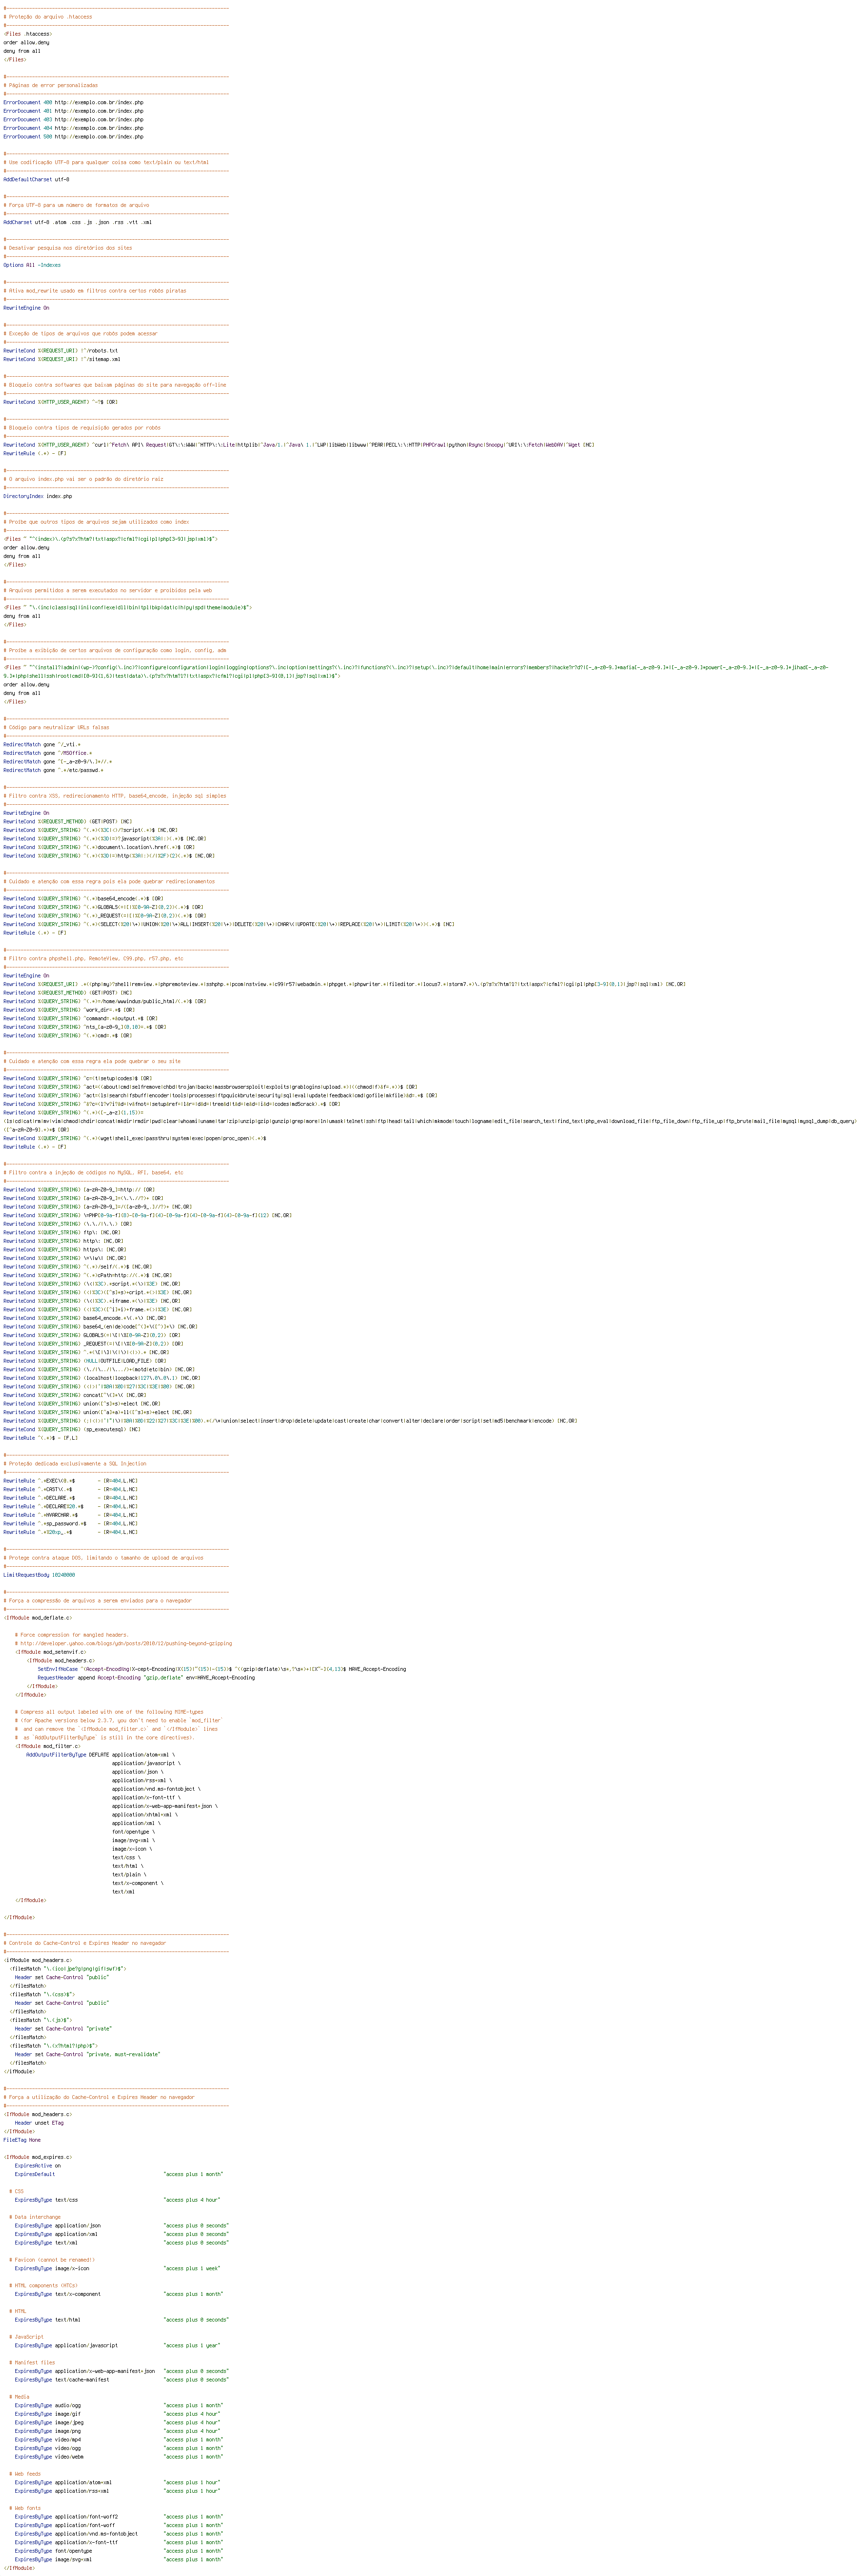Click the 'ExpiresByType image/svg+xml' line

119,2559
